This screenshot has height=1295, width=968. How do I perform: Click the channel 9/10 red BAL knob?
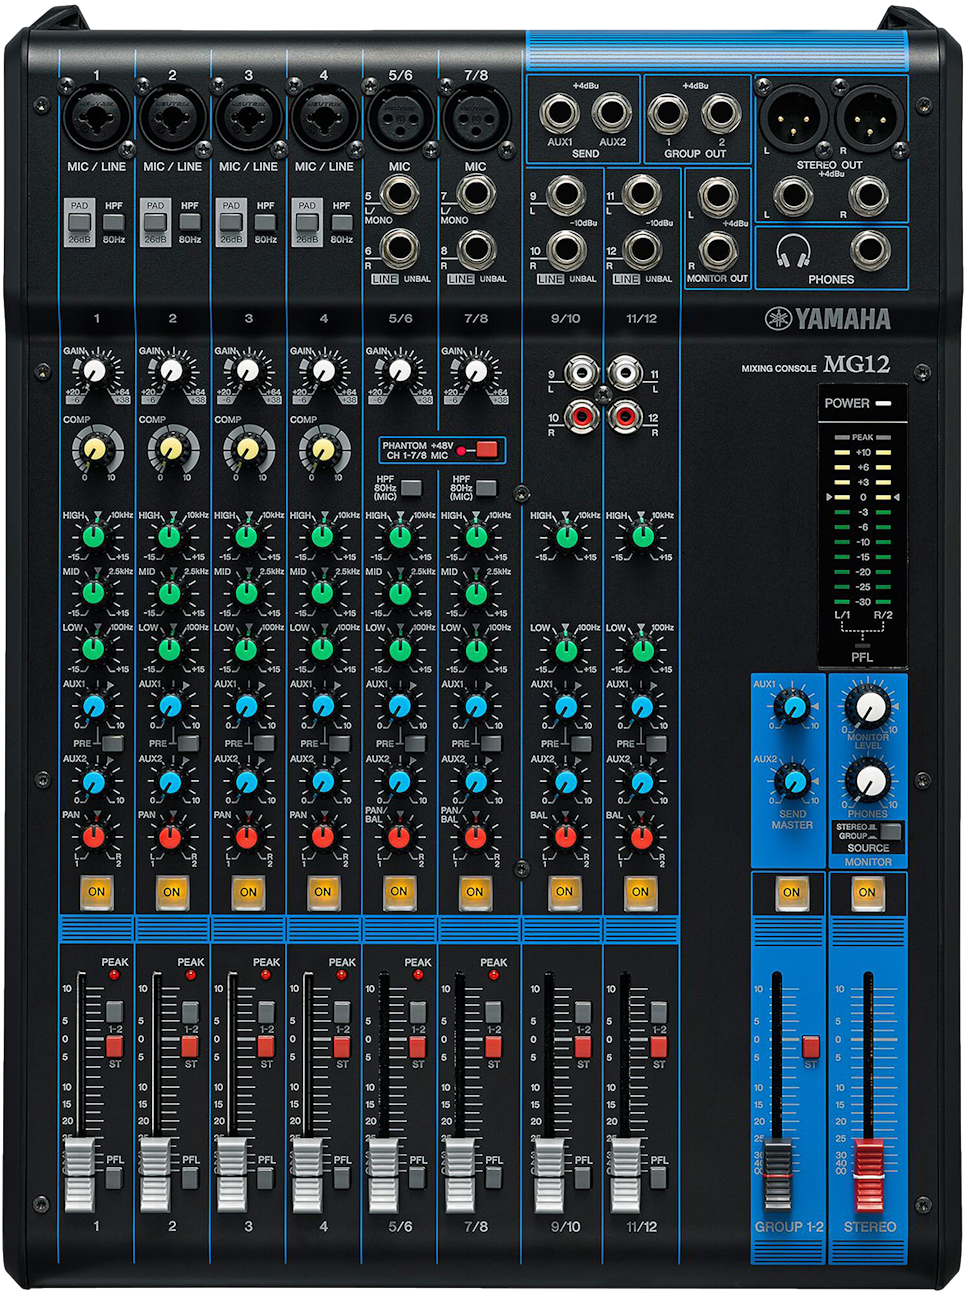pos(565,836)
